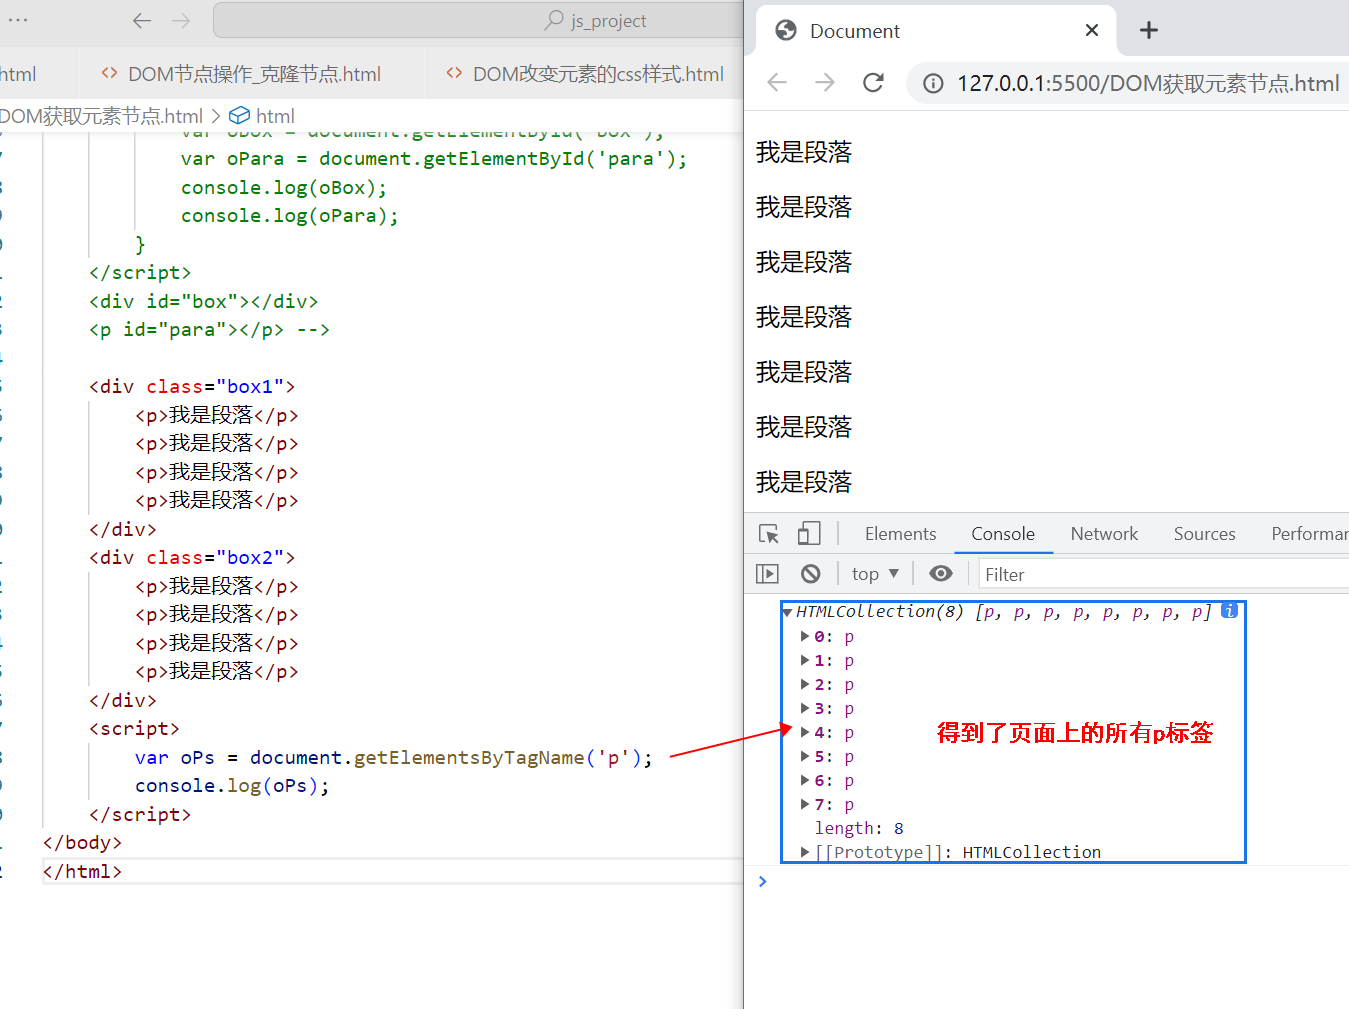Expand the 1: p entry
The width and height of the screenshot is (1349, 1009).
pos(805,661)
